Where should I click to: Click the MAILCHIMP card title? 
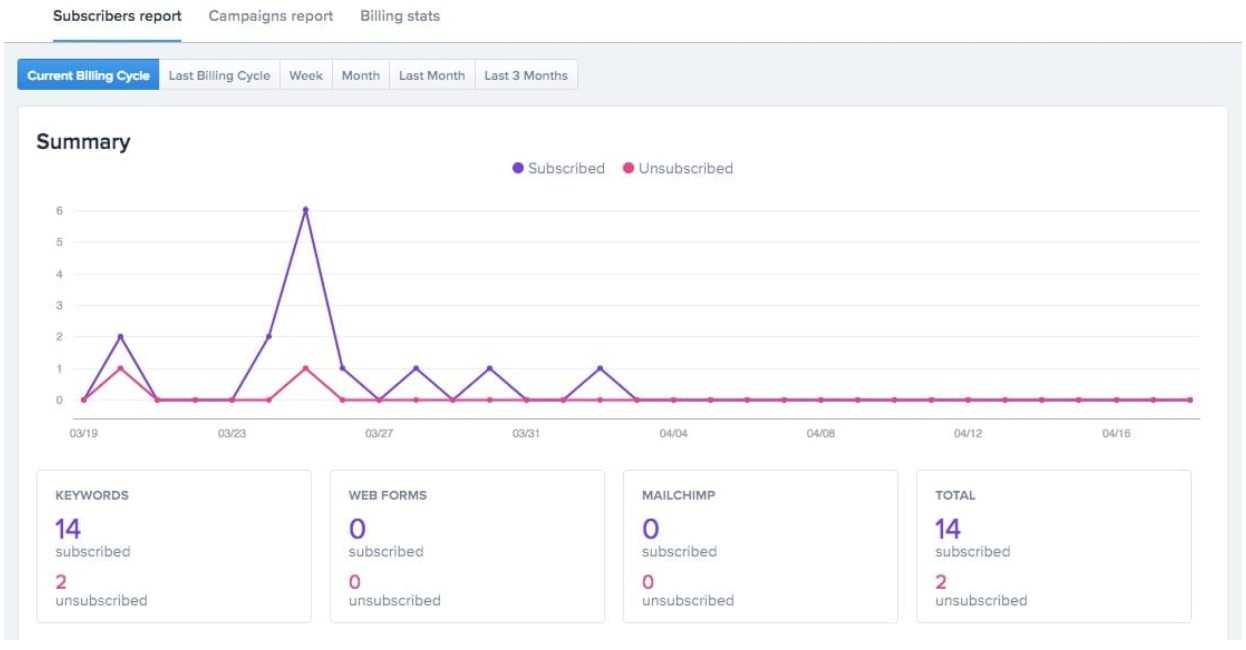[679, 495]
